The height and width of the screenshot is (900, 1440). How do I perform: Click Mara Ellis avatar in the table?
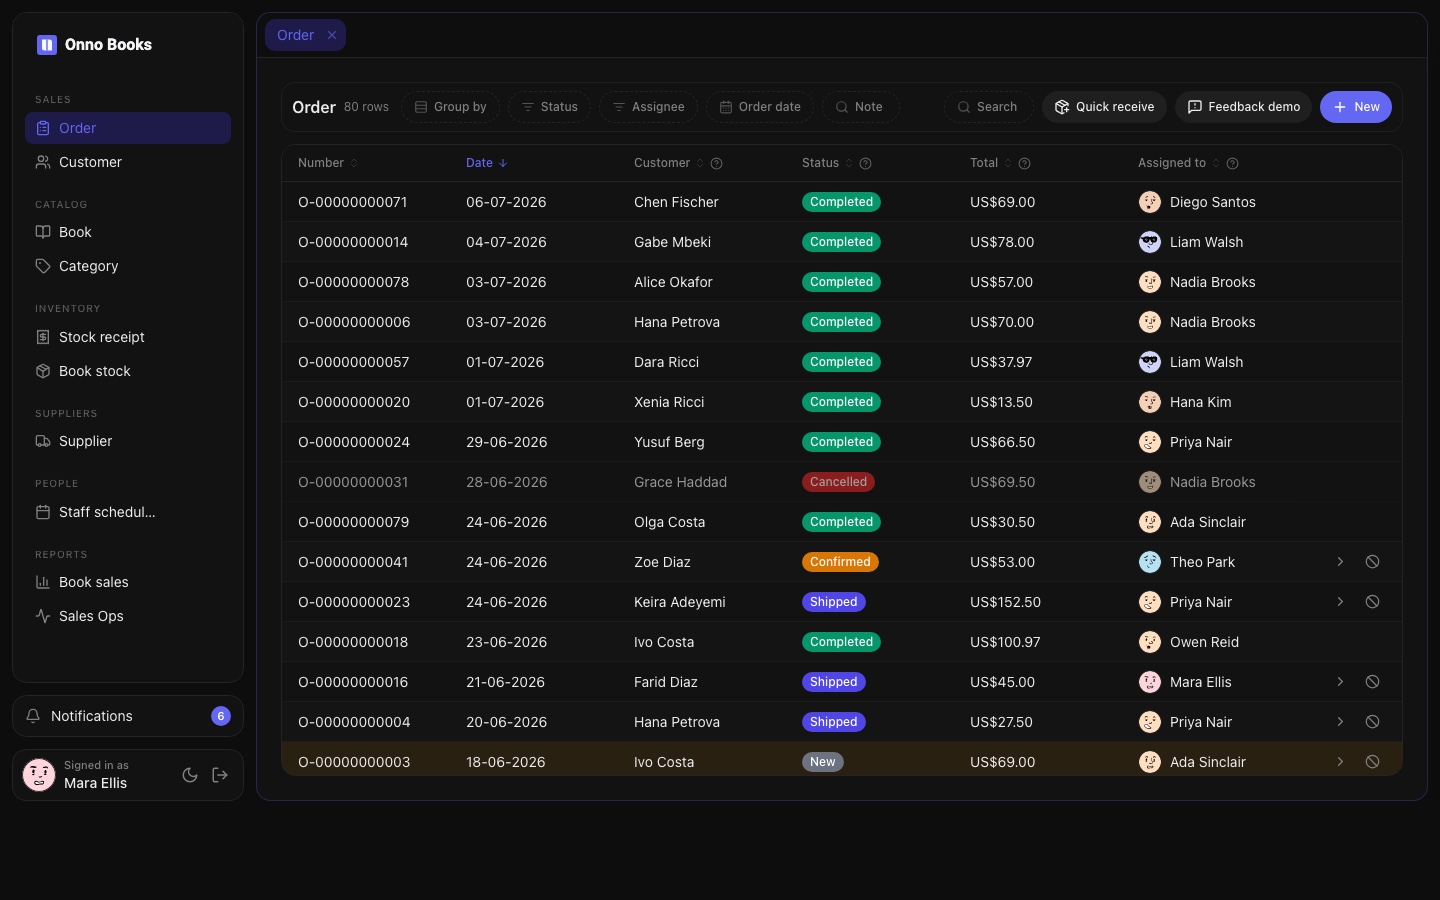[1150, 682]
